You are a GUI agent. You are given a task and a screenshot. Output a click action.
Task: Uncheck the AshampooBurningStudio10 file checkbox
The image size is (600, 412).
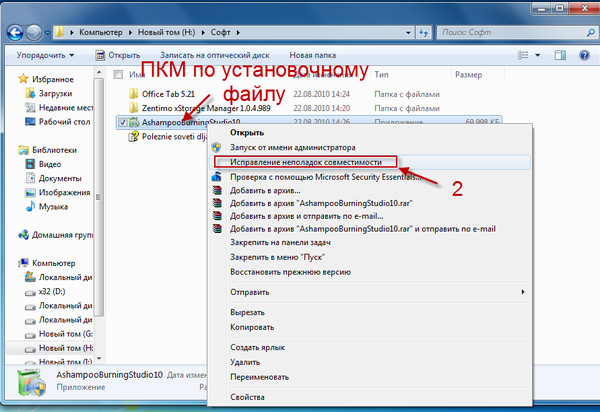[122, 122]
